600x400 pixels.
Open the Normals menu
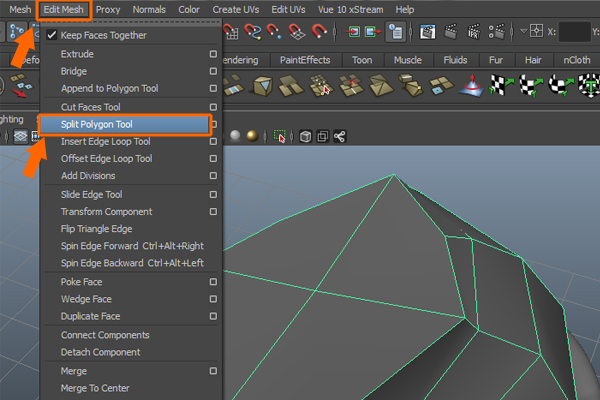(149, 9)
